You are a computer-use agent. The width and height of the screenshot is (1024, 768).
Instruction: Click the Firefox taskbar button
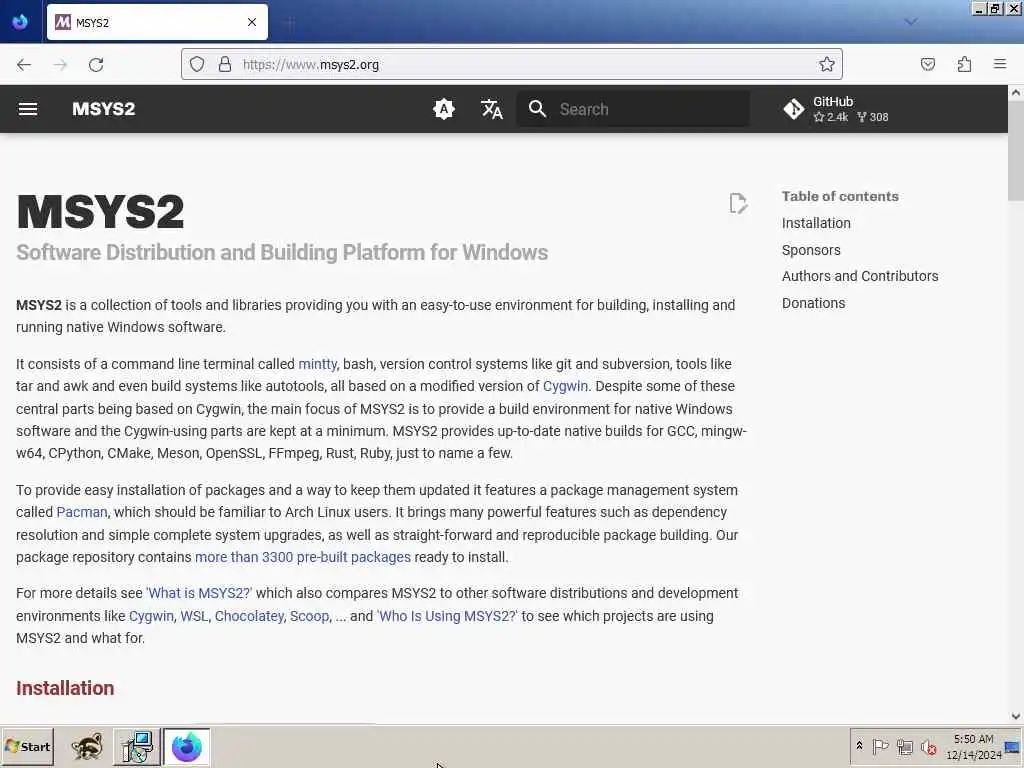[187, 746]
